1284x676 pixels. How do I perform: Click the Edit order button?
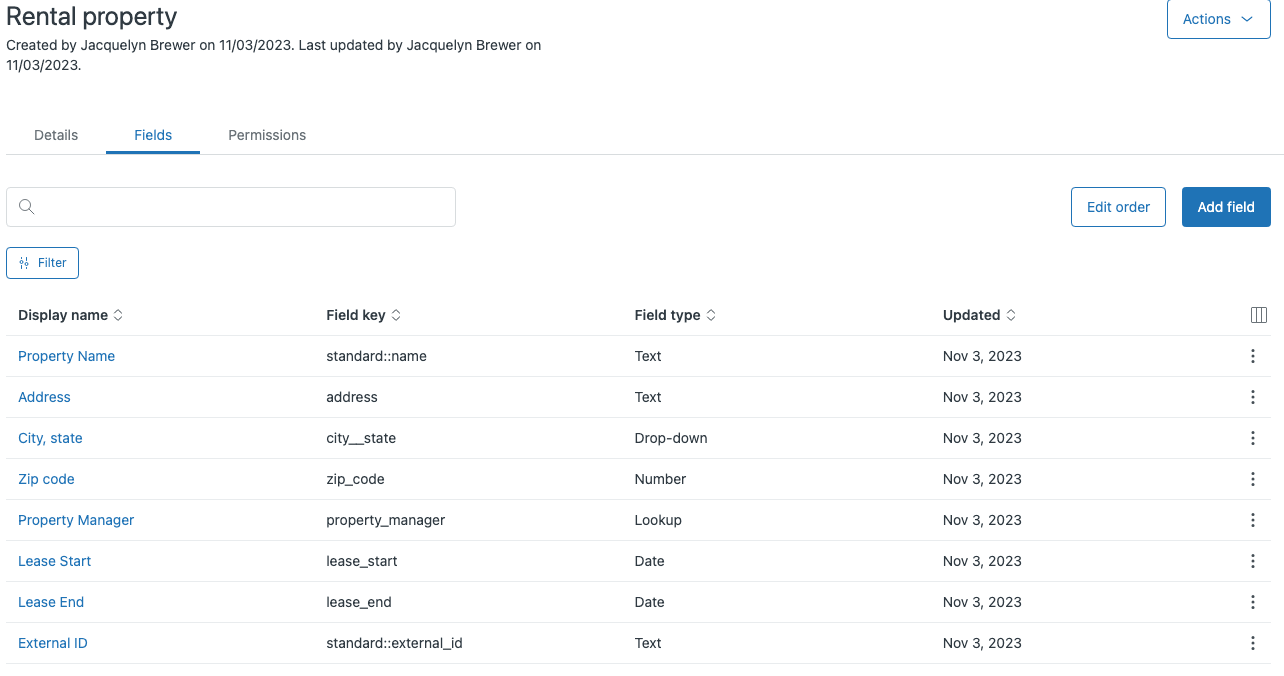[1118, 206]
